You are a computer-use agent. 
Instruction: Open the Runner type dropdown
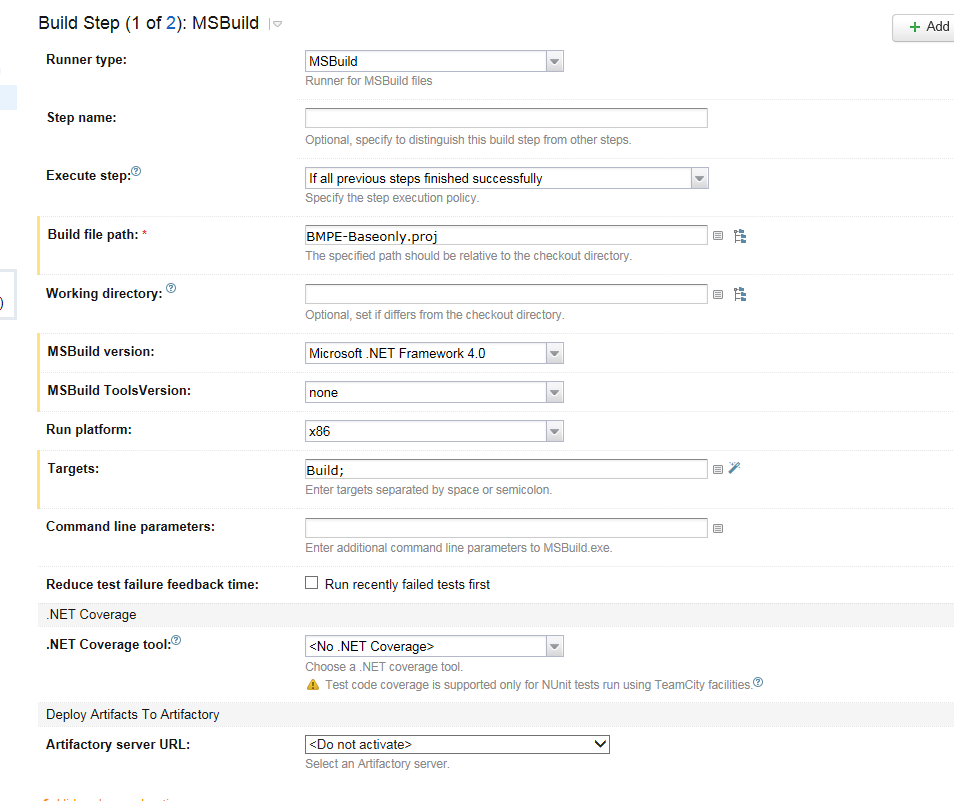[x=554, y=61]
